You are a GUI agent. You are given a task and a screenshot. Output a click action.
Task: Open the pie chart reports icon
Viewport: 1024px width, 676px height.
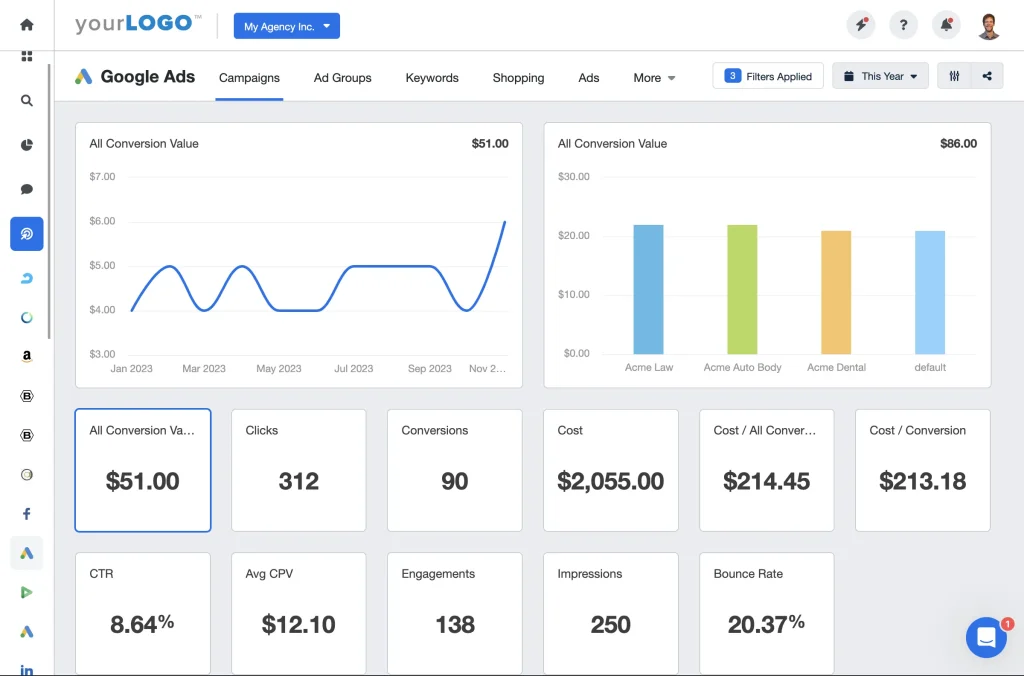click(27, 145)
